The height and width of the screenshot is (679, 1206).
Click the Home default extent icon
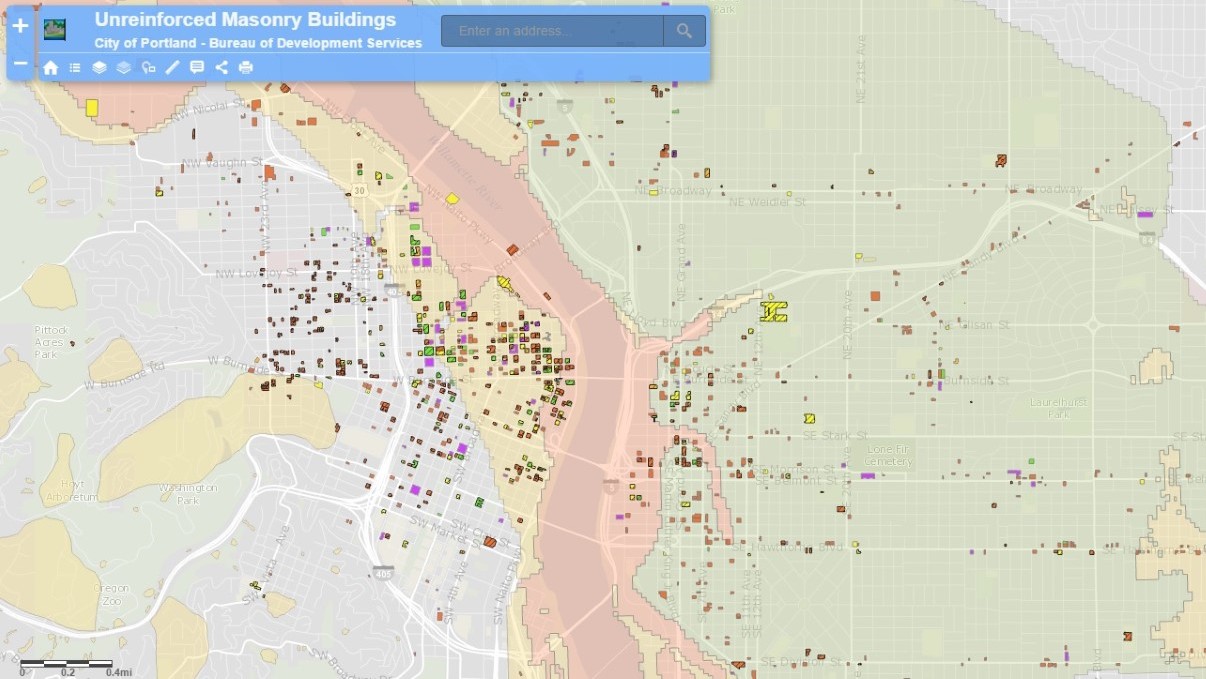click(50, 68)
